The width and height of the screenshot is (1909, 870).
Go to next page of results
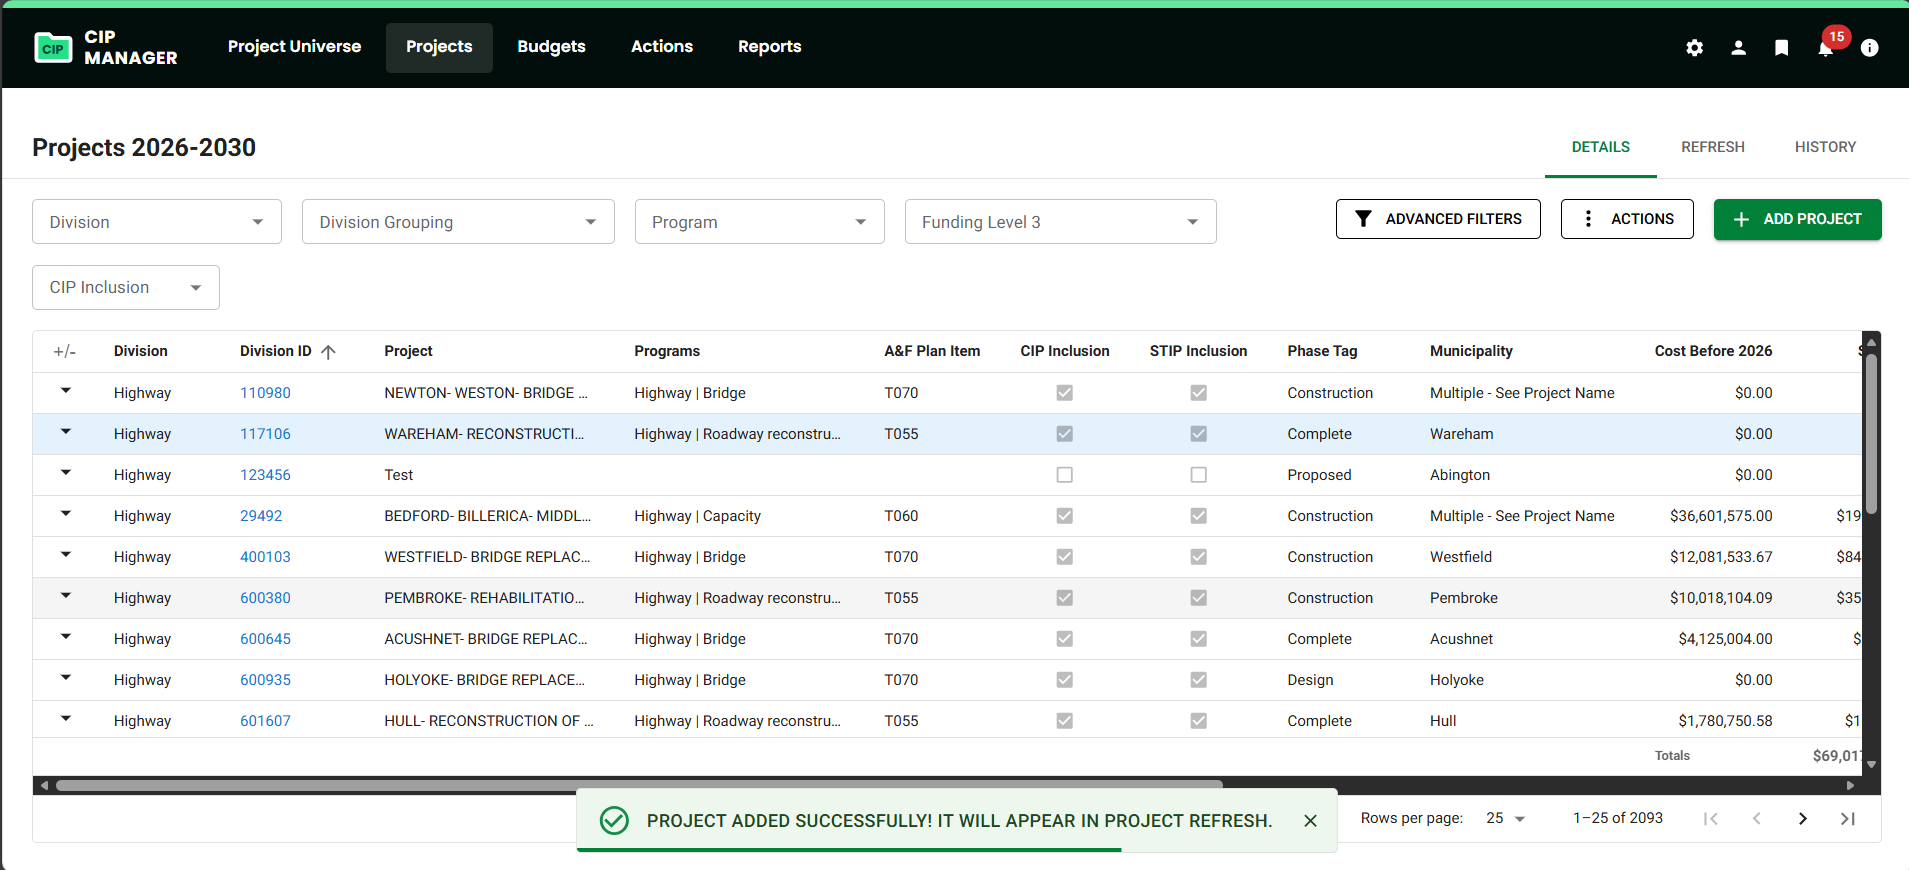(x=1802, y=819)
